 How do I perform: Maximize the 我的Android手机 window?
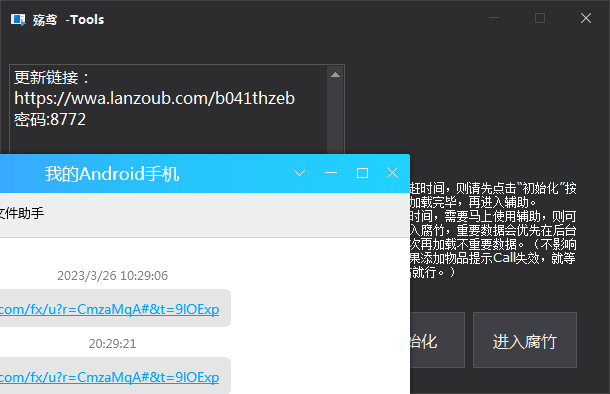[362, 173]
